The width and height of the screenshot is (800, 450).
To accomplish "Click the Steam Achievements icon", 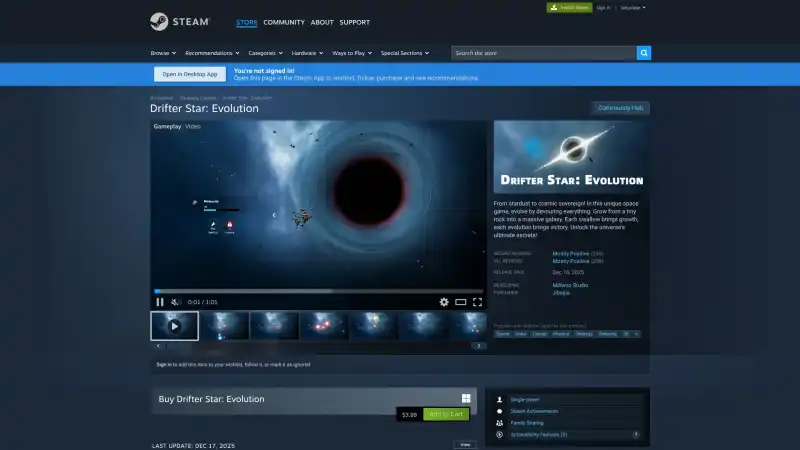I will [499, 411].
